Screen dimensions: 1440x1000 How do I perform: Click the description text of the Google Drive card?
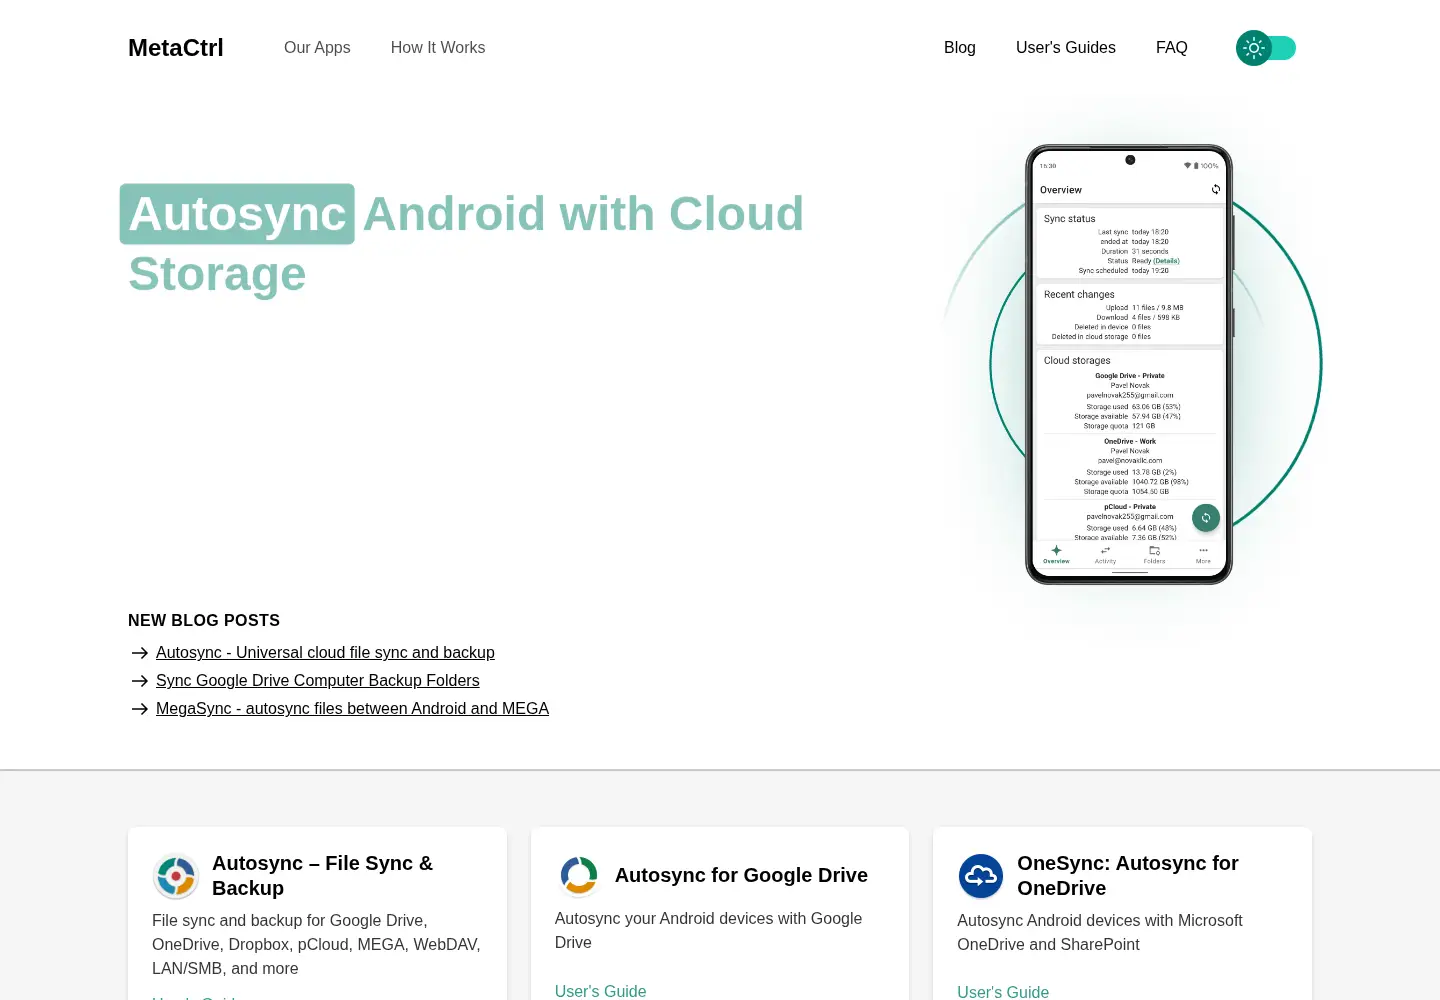[x=708, y=931]
